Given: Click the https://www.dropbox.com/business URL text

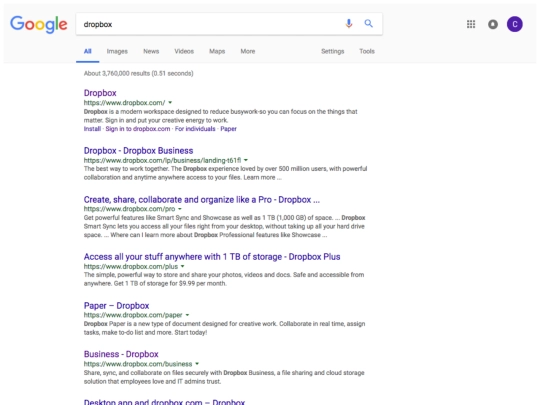Looking at the screenshot, I should (x=138, y=364).
